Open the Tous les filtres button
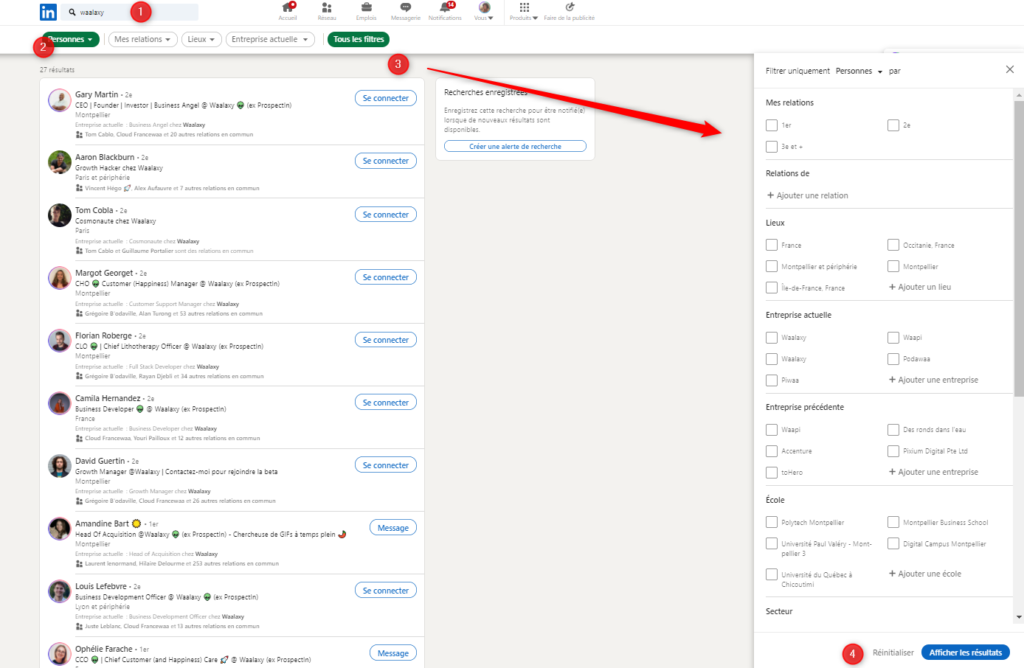Image resolution: width=1024 pixels, height=668 pixels. [359, 39]
